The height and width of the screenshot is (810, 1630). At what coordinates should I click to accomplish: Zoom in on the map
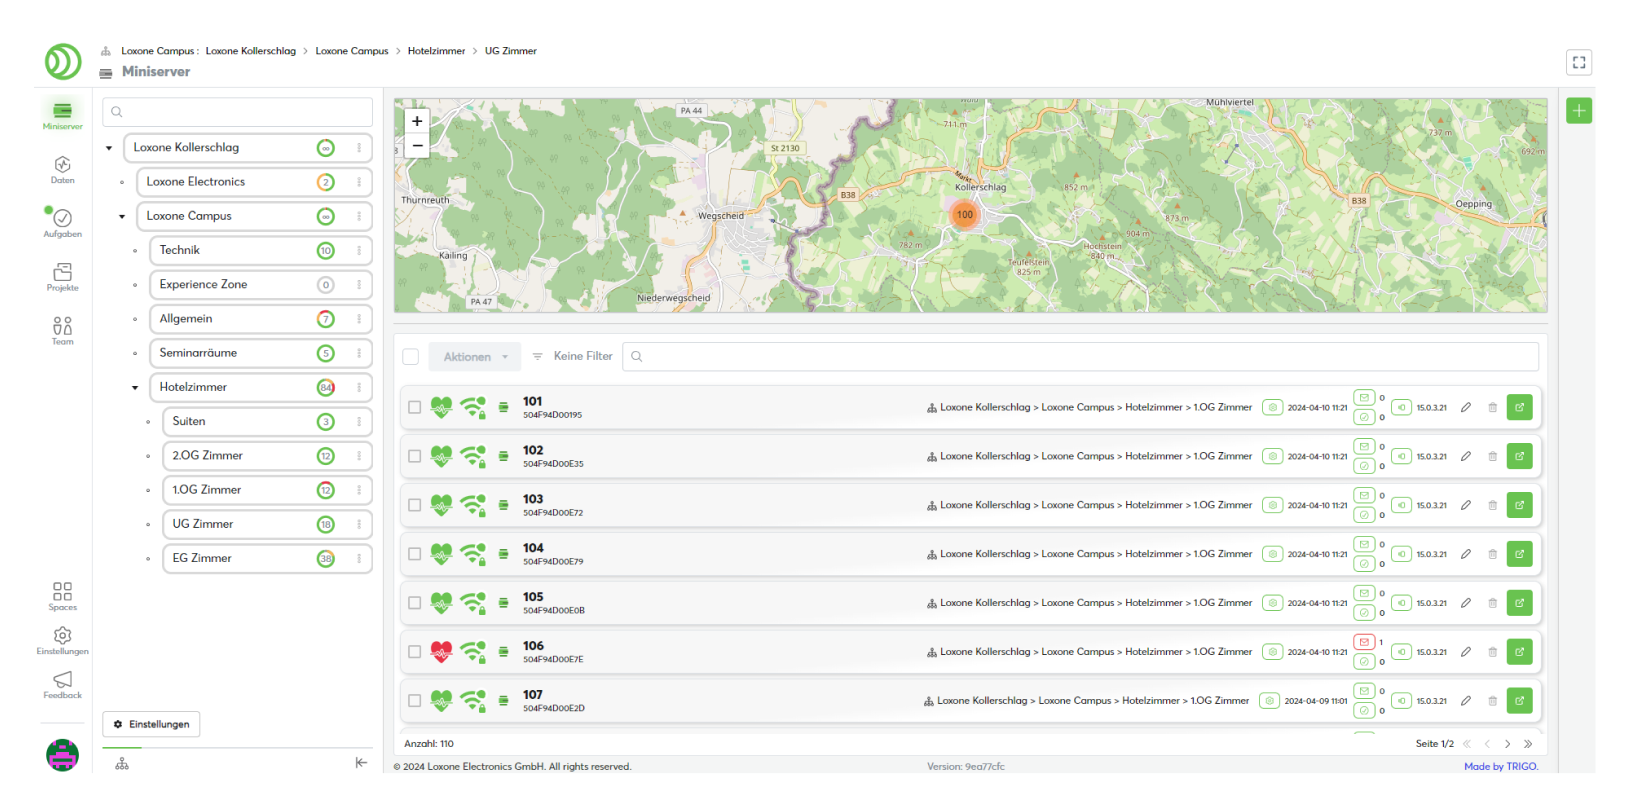tap(417, 121)
